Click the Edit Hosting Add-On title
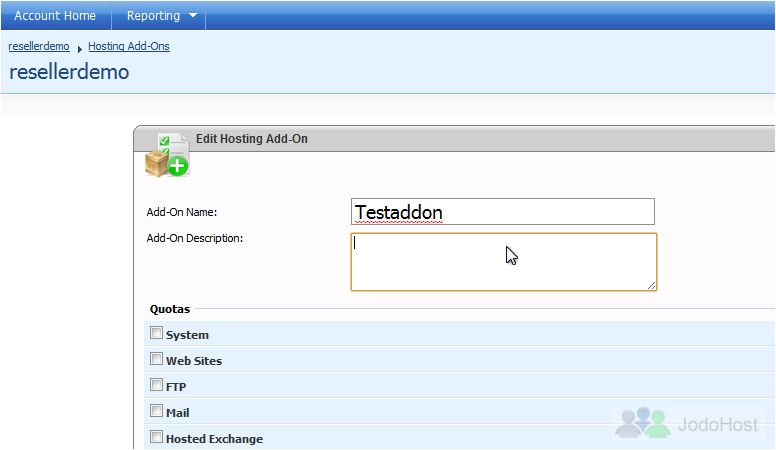Viewport: 776px width, 450px height. tap(252, 139)
